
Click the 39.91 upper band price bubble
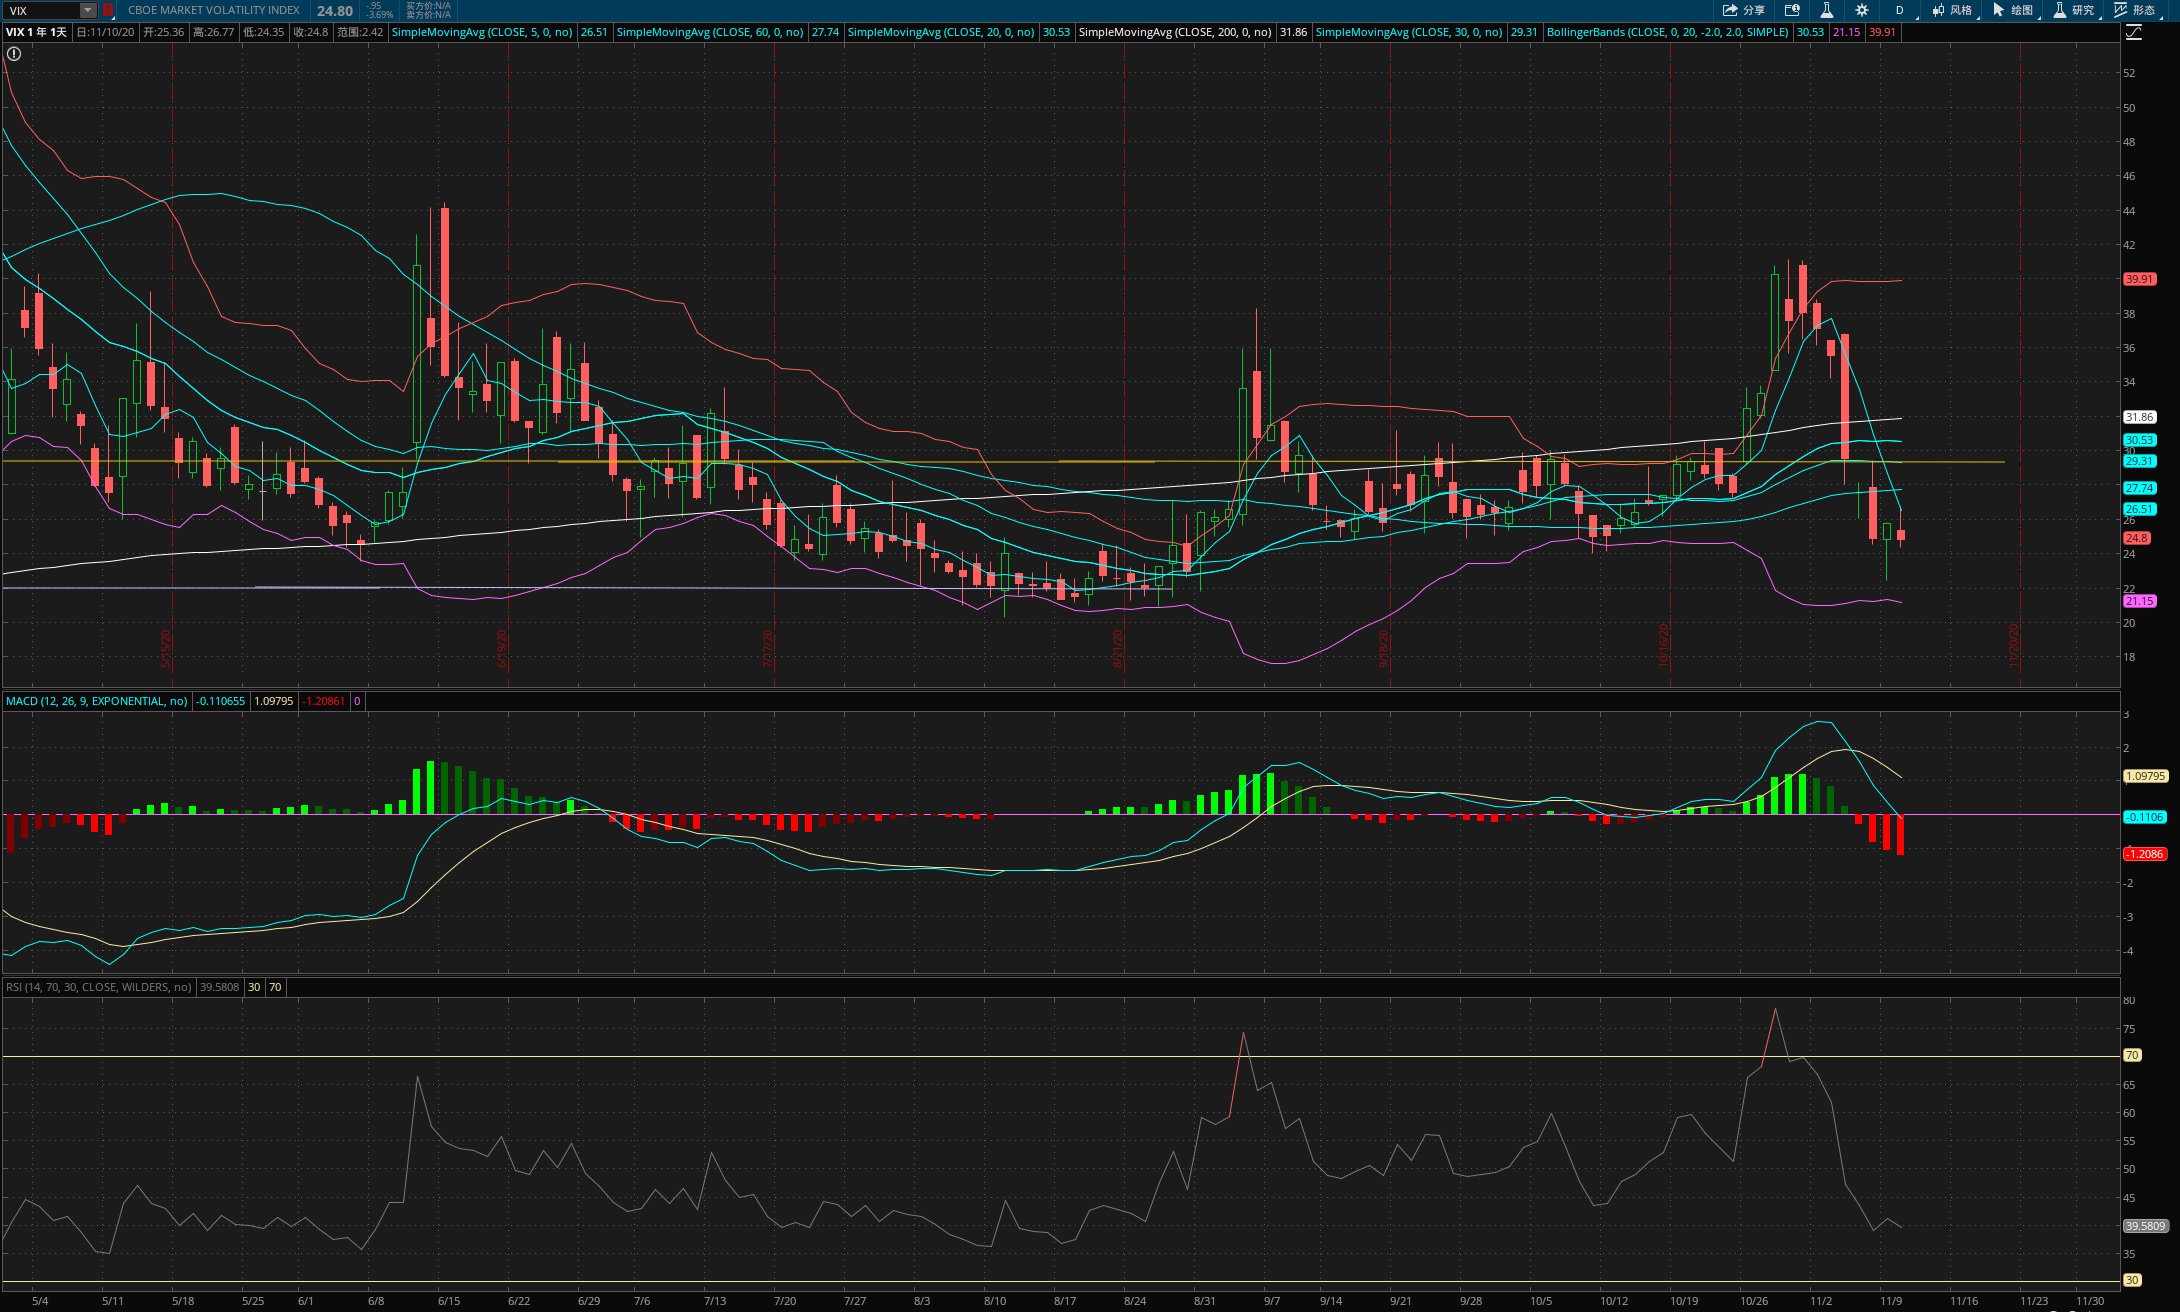2140,279
